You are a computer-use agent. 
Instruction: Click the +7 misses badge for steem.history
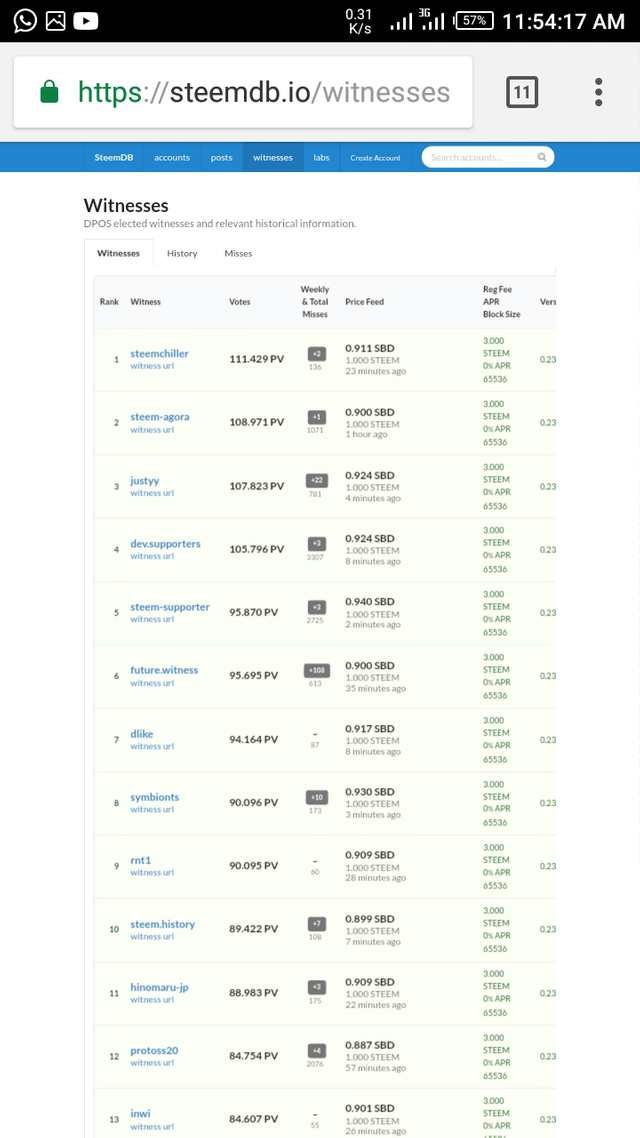[x=316, y=924]
